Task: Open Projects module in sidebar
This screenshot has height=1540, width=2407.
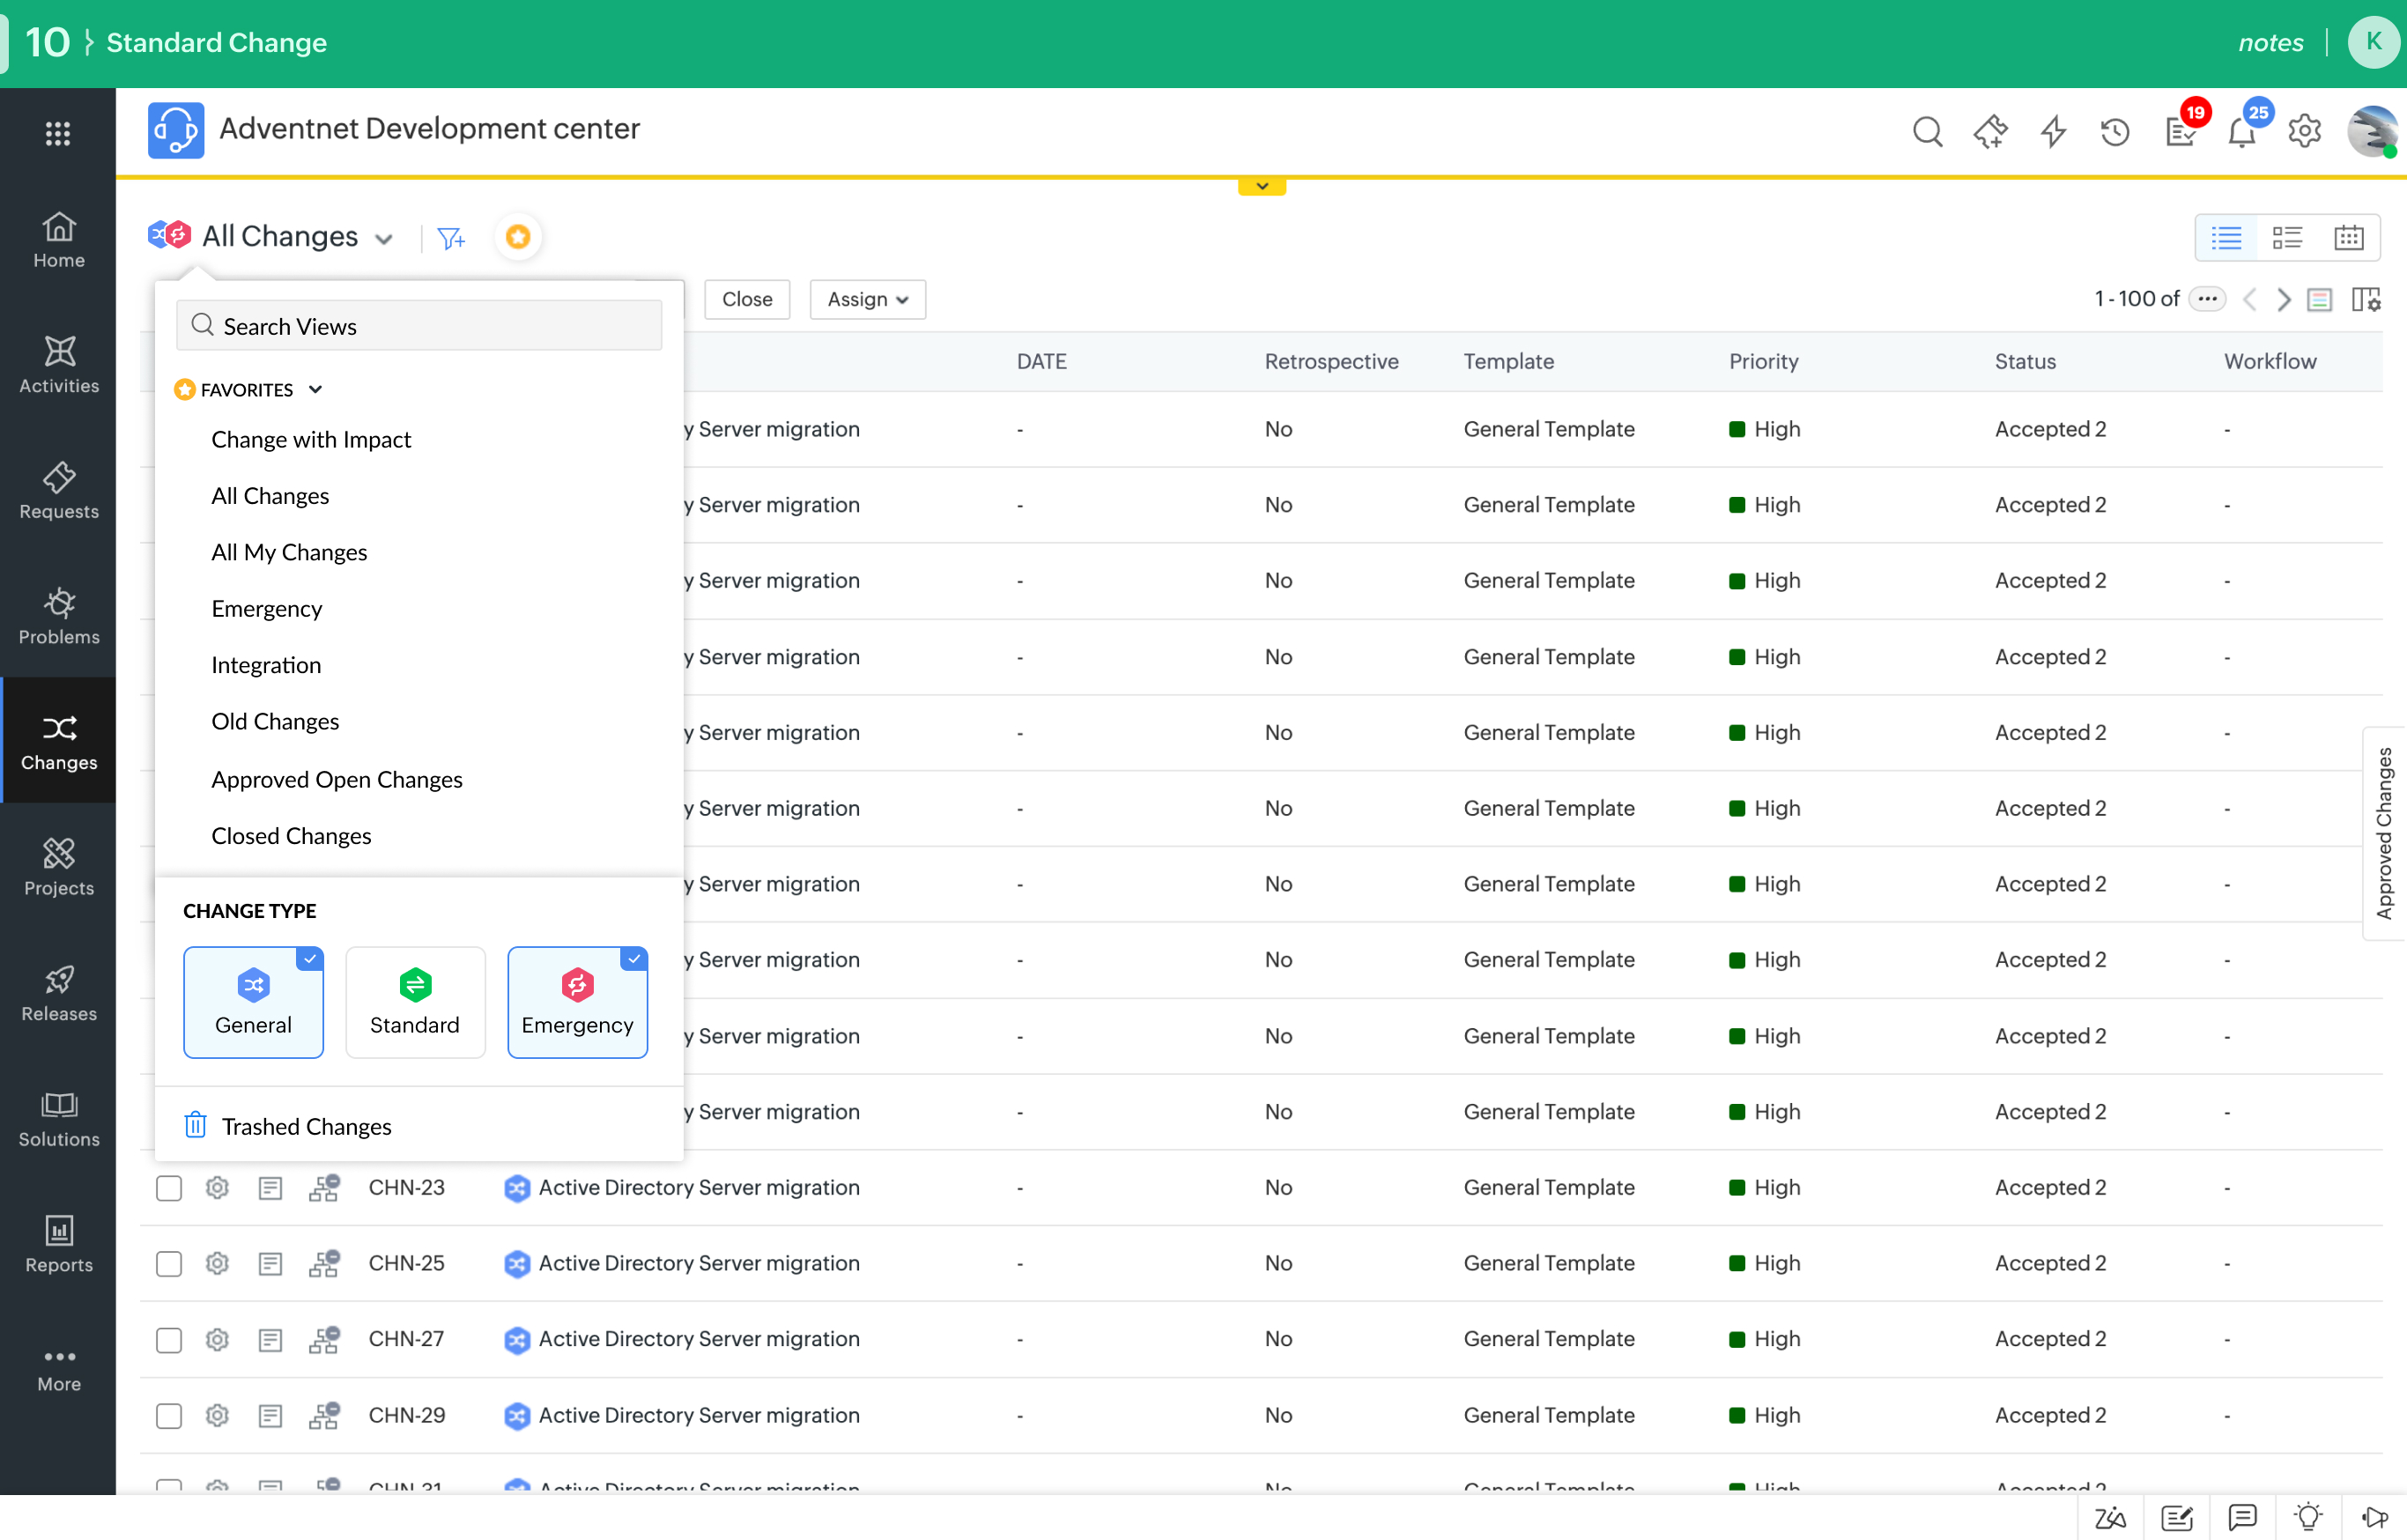Action: pyautogui.click(x=59, y=867)
